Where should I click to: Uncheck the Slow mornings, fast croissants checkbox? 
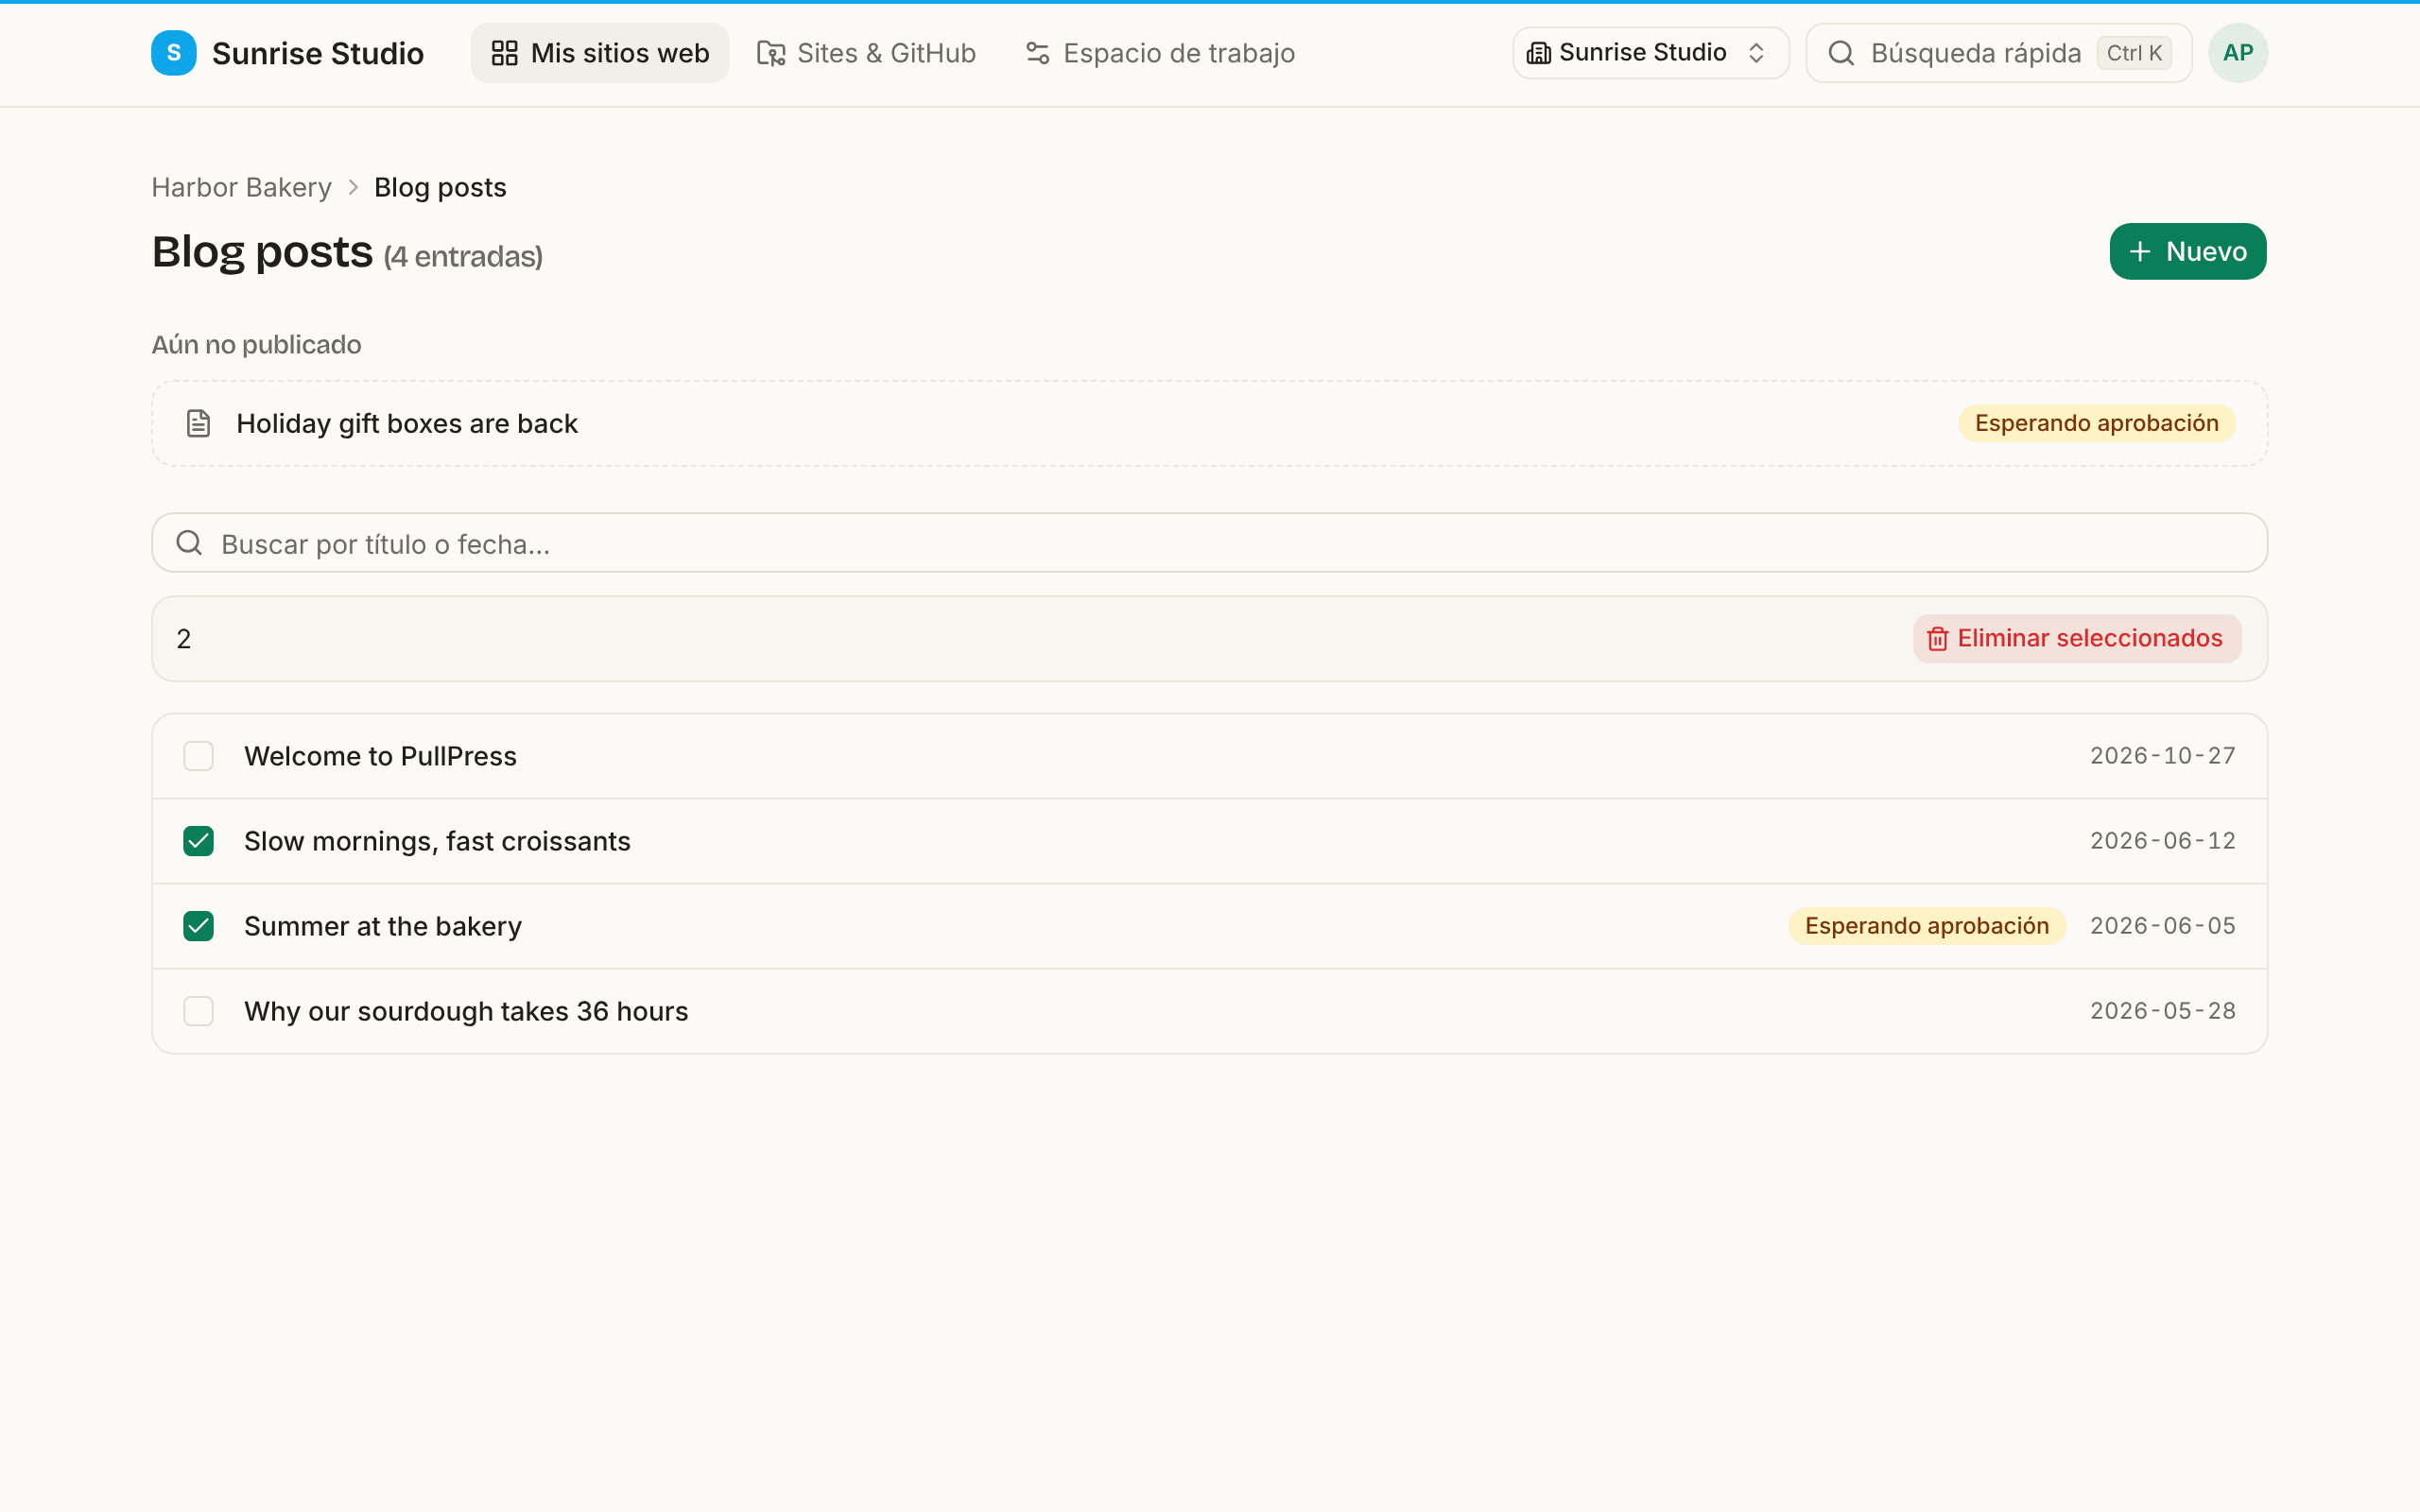tap(198, 841)
